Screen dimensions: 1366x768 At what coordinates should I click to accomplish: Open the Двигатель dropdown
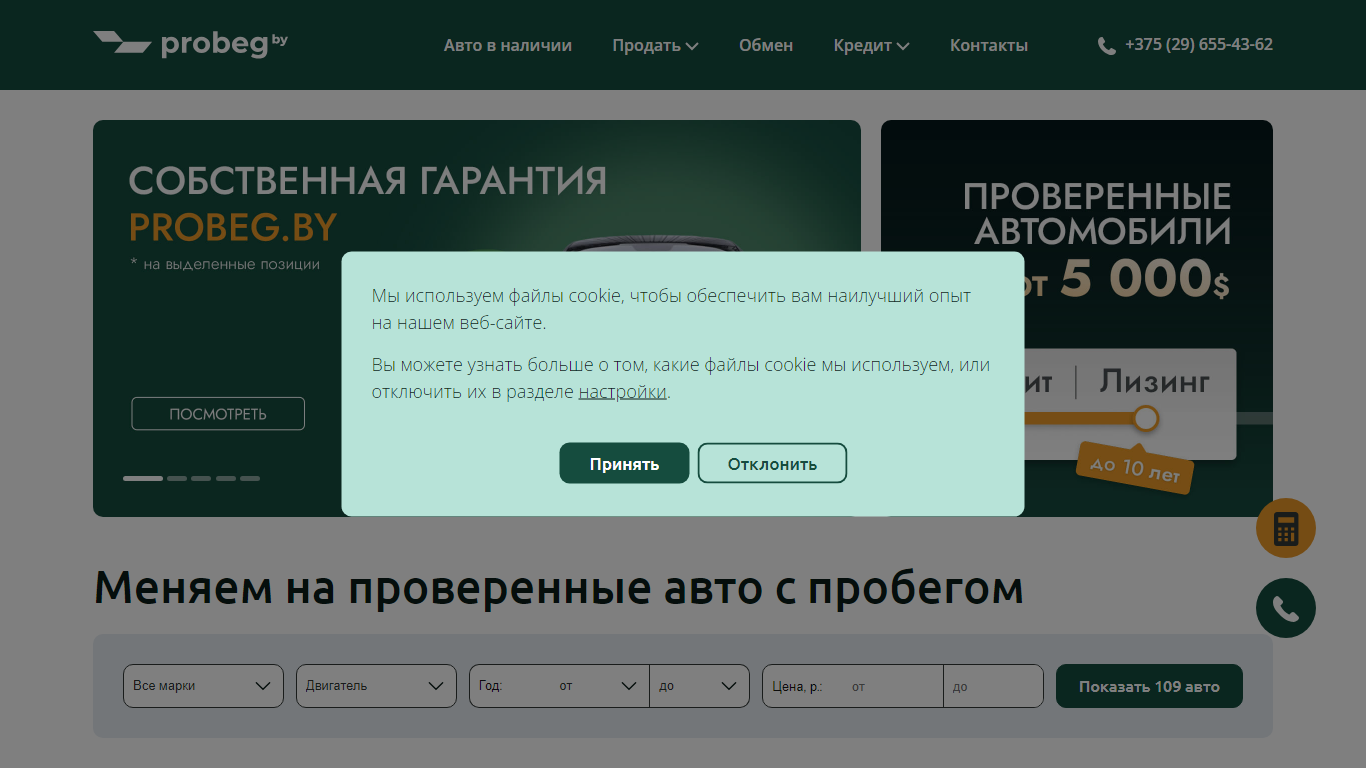pyautogui.click(x=376, y=686)
